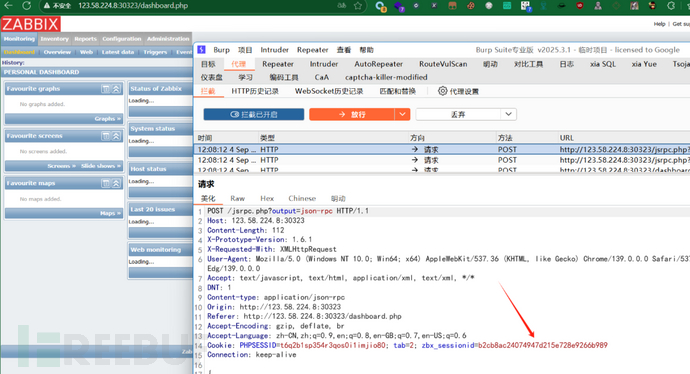Open the Favourite screens widget menu icon

click(x=106, y=136)
